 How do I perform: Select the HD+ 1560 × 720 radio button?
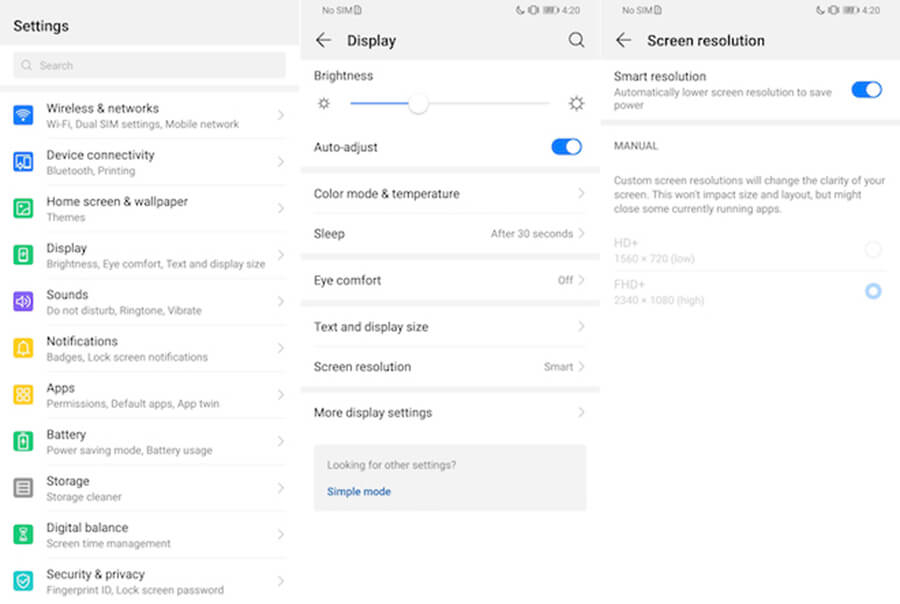pyautogui.click(x=873, y=250)
